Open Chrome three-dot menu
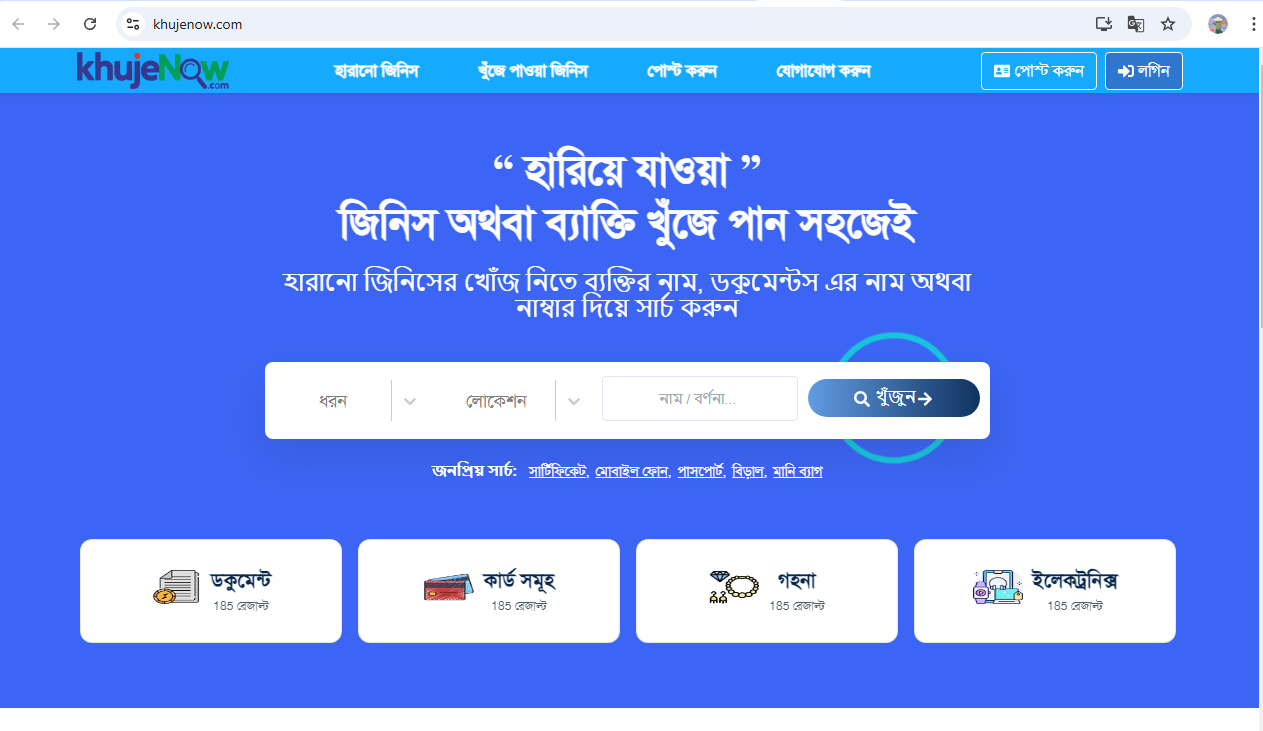Viewport: 1263px width, 731px height. (1253, 24)
